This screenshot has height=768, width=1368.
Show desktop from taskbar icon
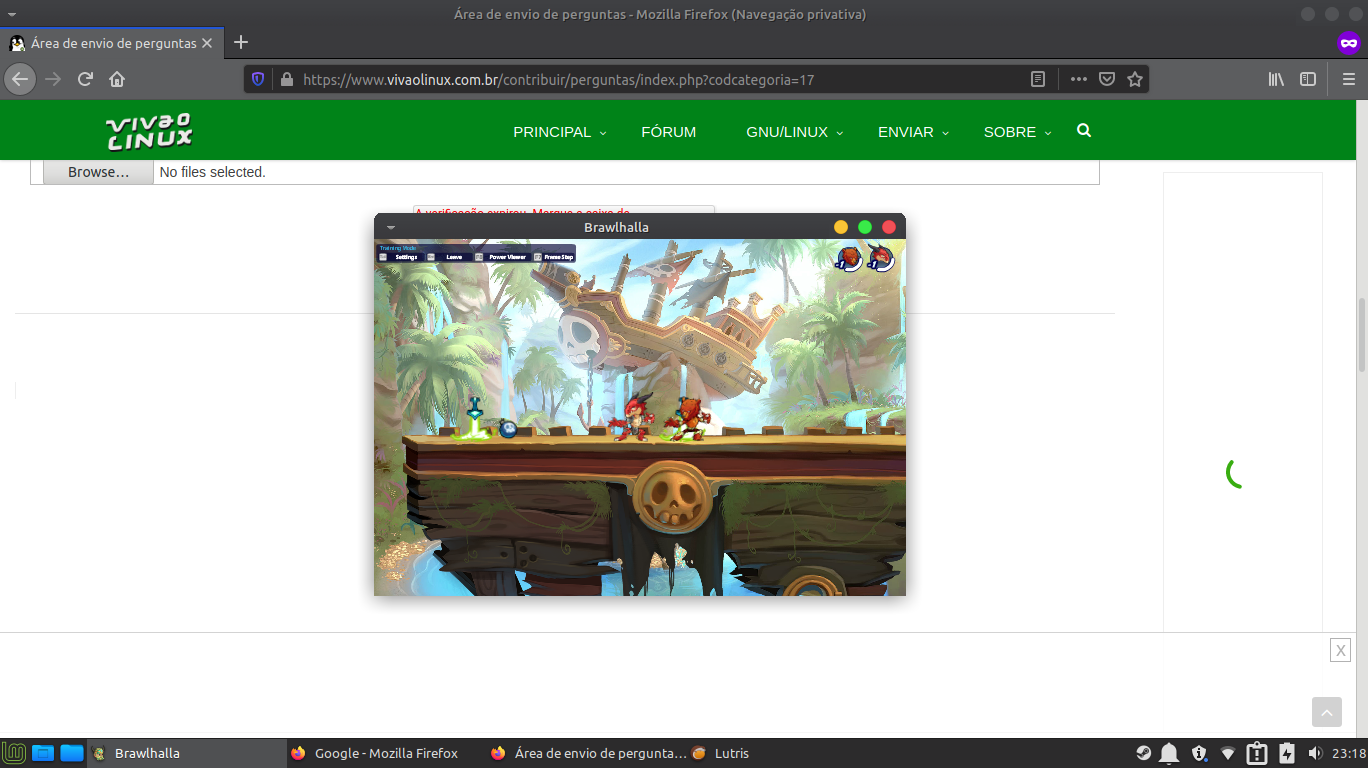(x=42, y=753)
